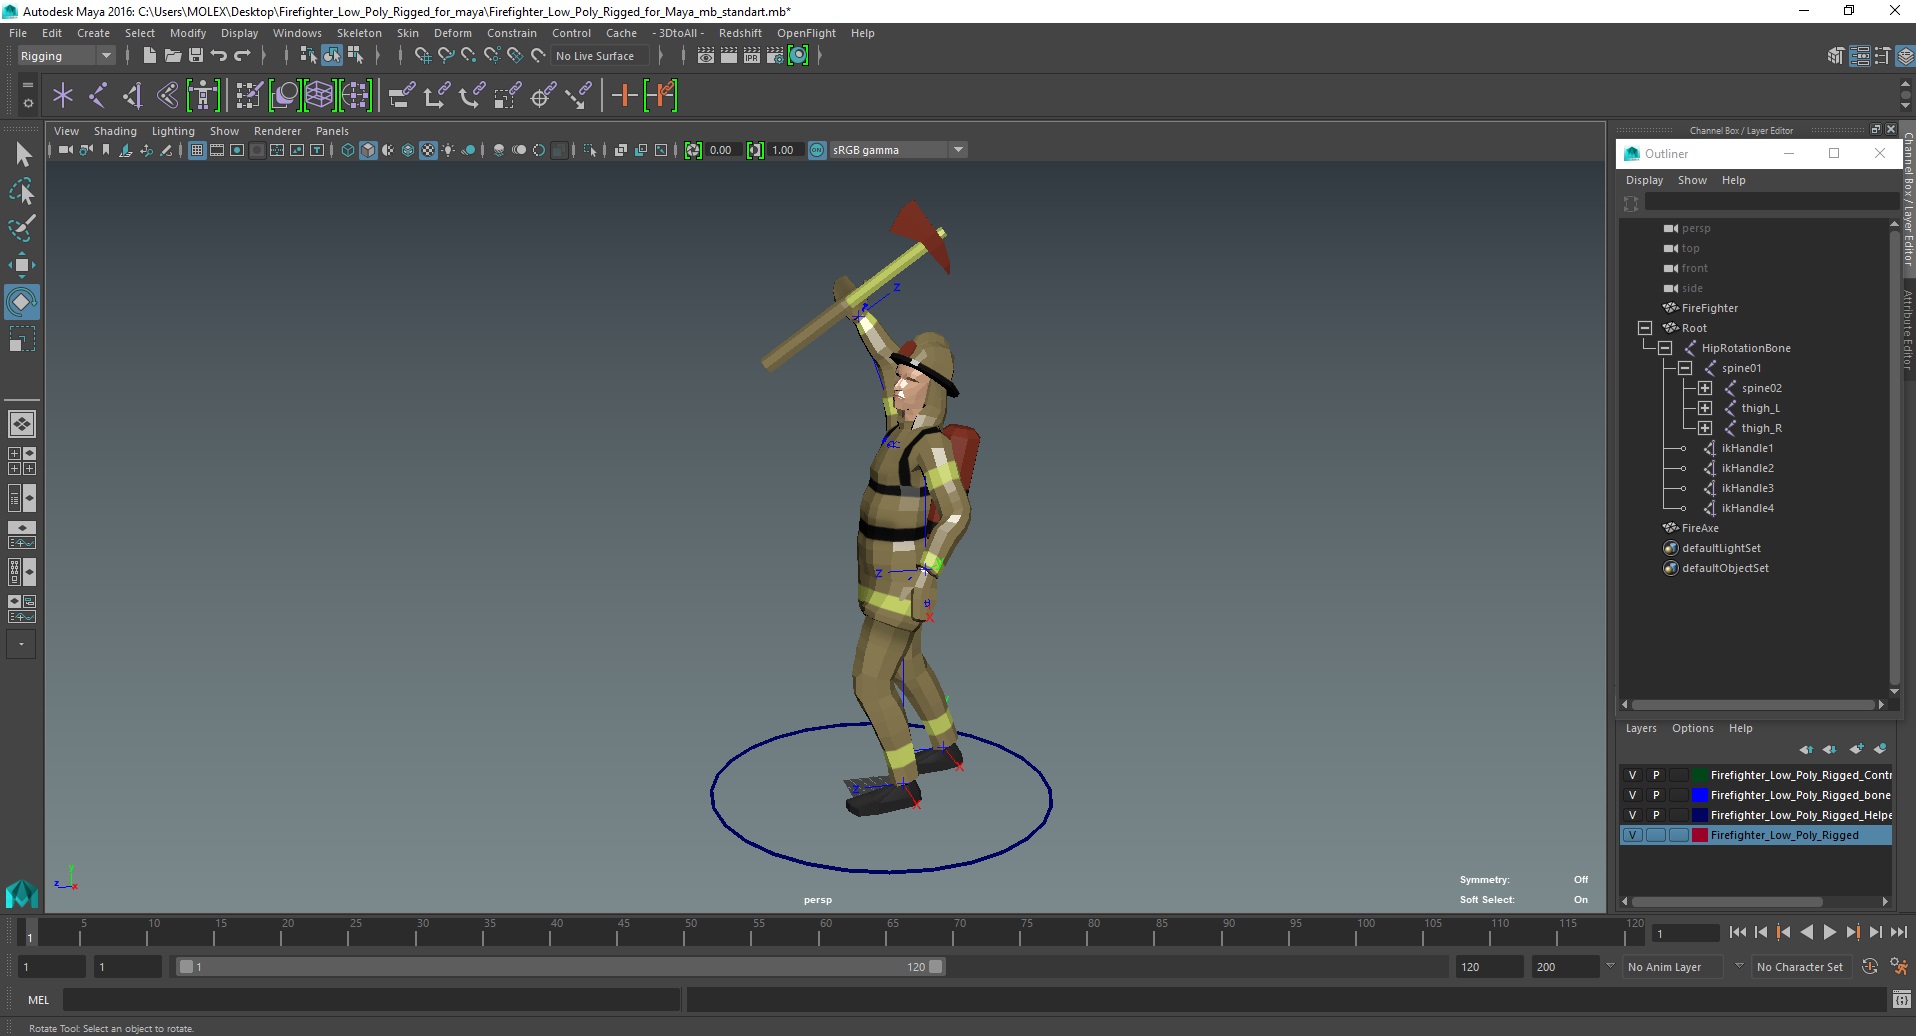
Task: Open the Deform menu
Action: [452, 33]
